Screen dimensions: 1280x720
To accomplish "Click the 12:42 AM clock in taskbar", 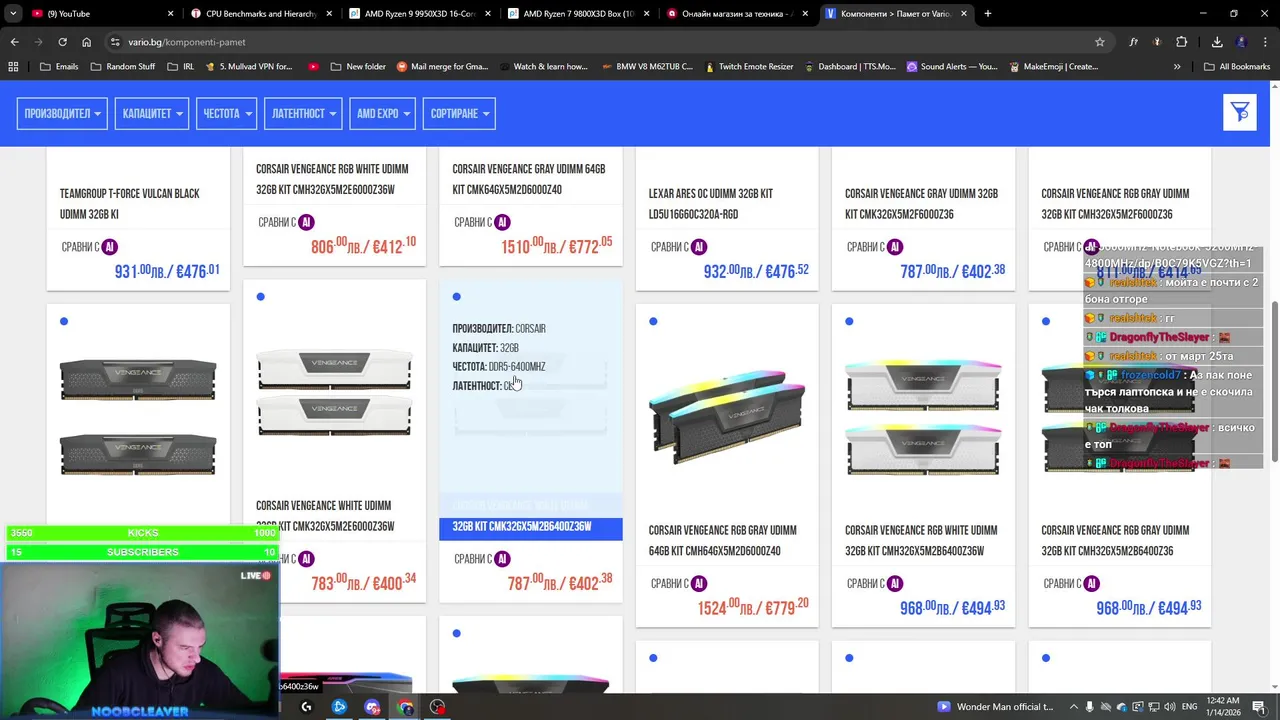I will 1224,701.
